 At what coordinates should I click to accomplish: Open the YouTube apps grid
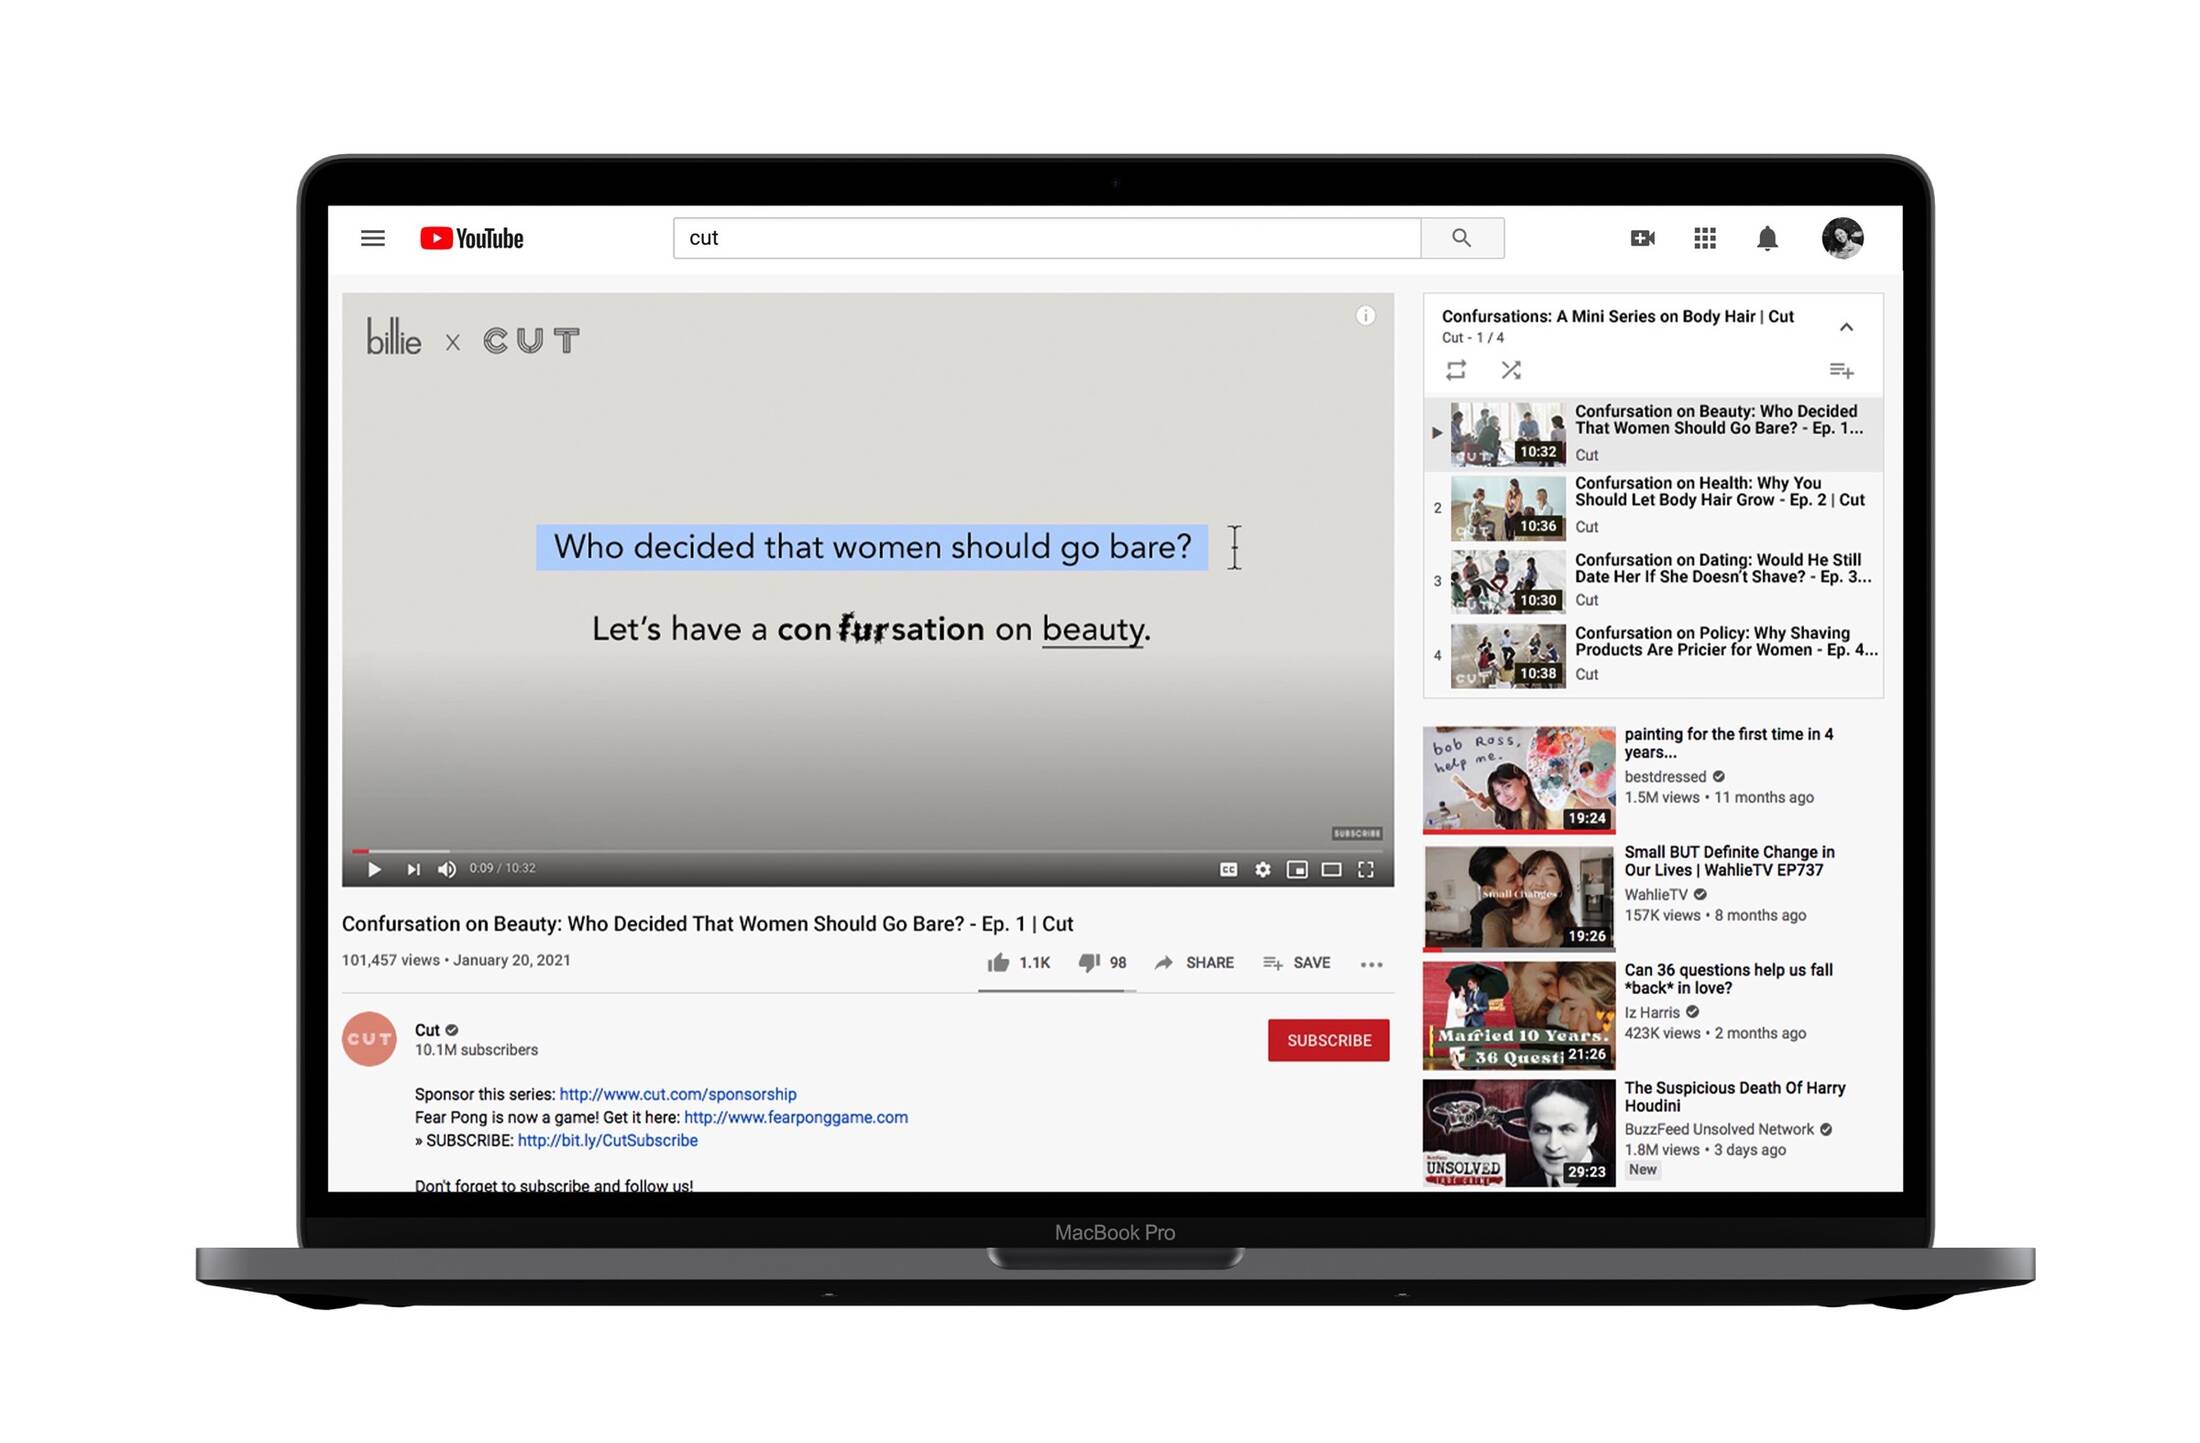(x=1704, y=238)
